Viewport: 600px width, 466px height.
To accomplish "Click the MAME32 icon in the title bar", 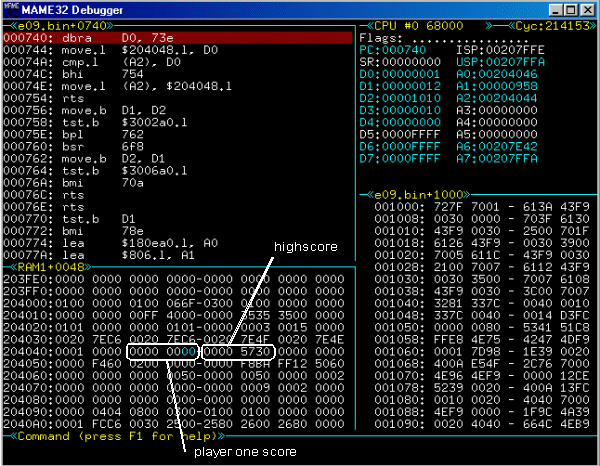I will 10,9.
